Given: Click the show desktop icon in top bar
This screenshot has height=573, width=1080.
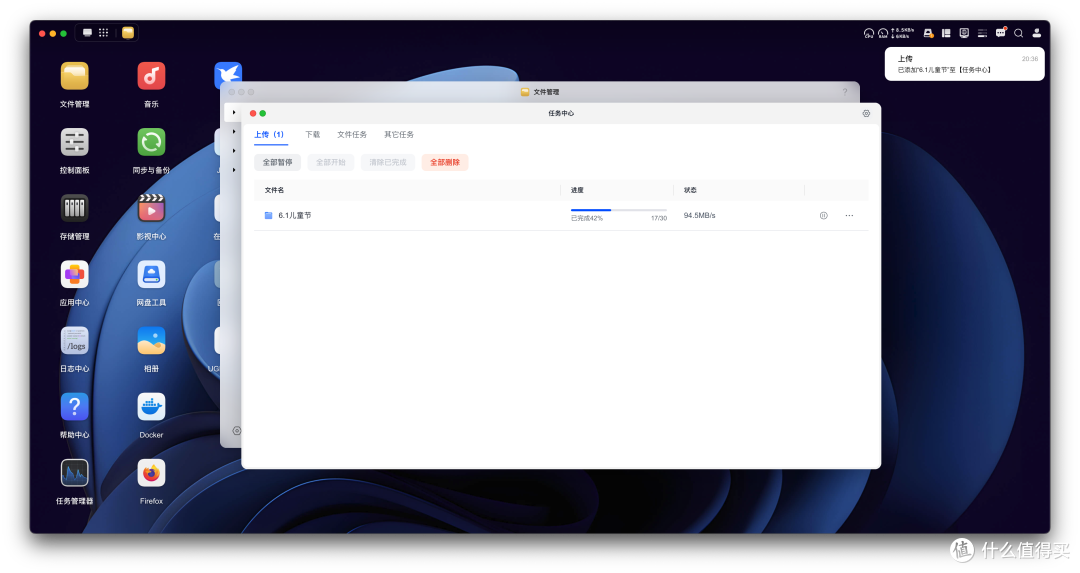Looking at the screenshot, I should (87, 32).
